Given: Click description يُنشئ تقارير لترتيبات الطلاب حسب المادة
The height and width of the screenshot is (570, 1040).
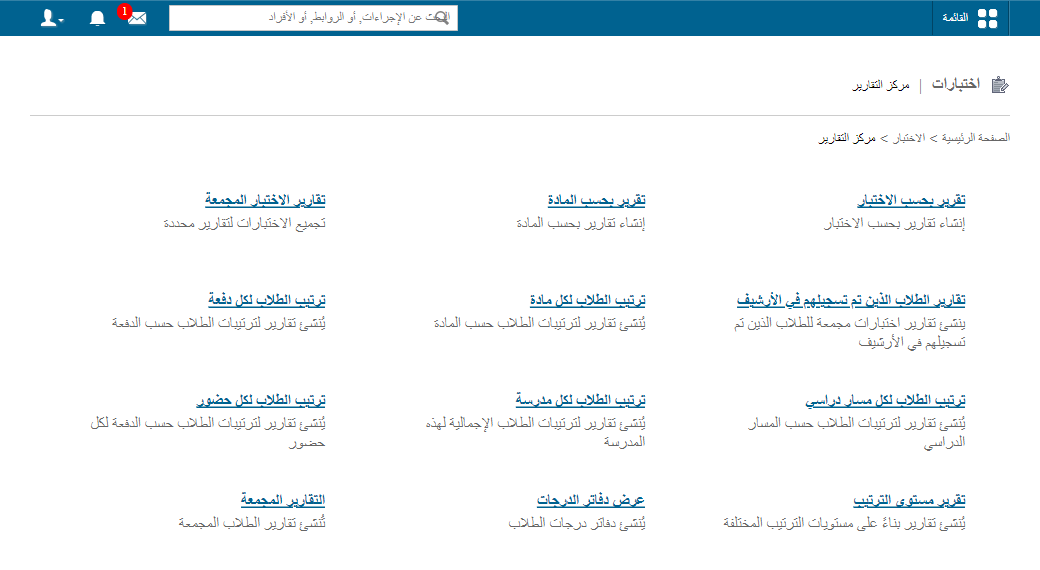Looking at the screenshot, I should click(540, 324).
